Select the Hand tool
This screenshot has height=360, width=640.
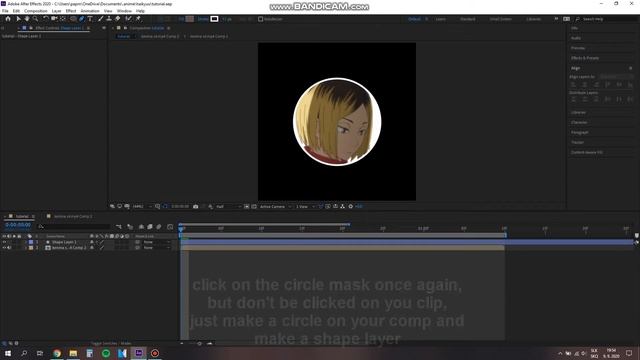click(x=27, y=19)
